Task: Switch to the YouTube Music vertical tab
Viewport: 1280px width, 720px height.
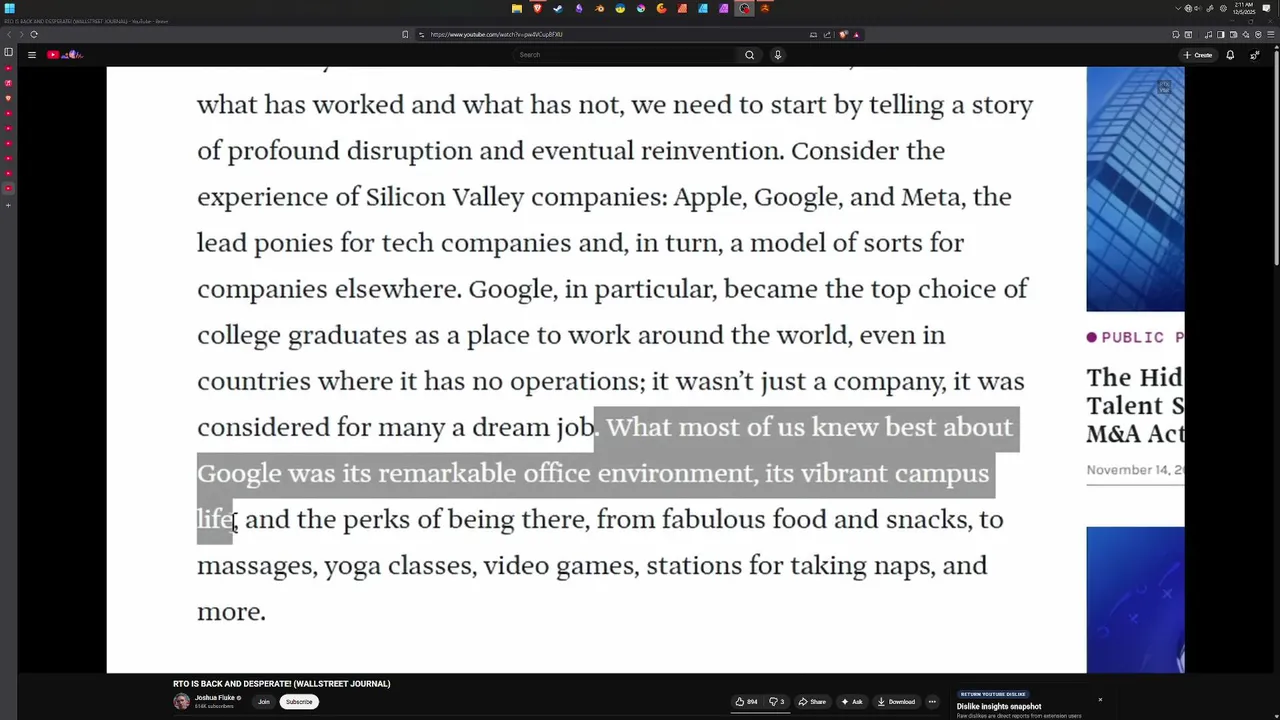Action: 8,83
